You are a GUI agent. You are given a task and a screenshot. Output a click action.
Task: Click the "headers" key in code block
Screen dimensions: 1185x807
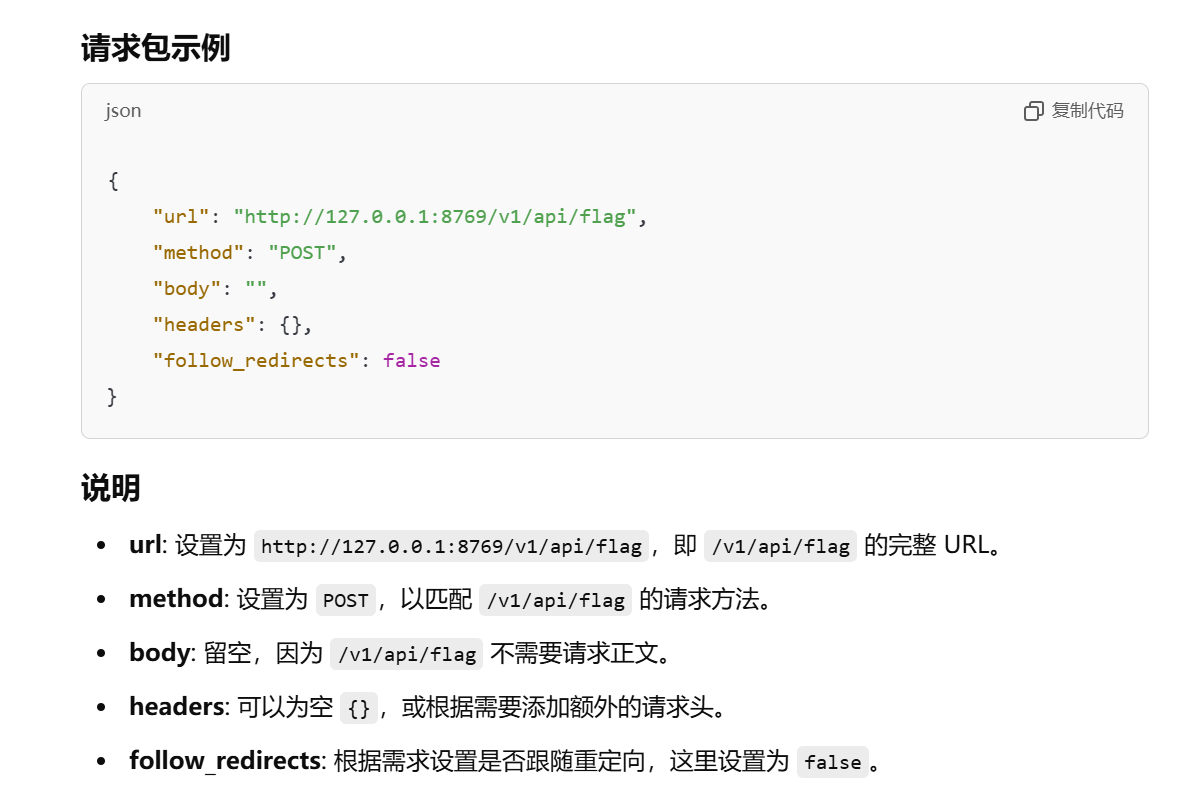coord(204,325)
